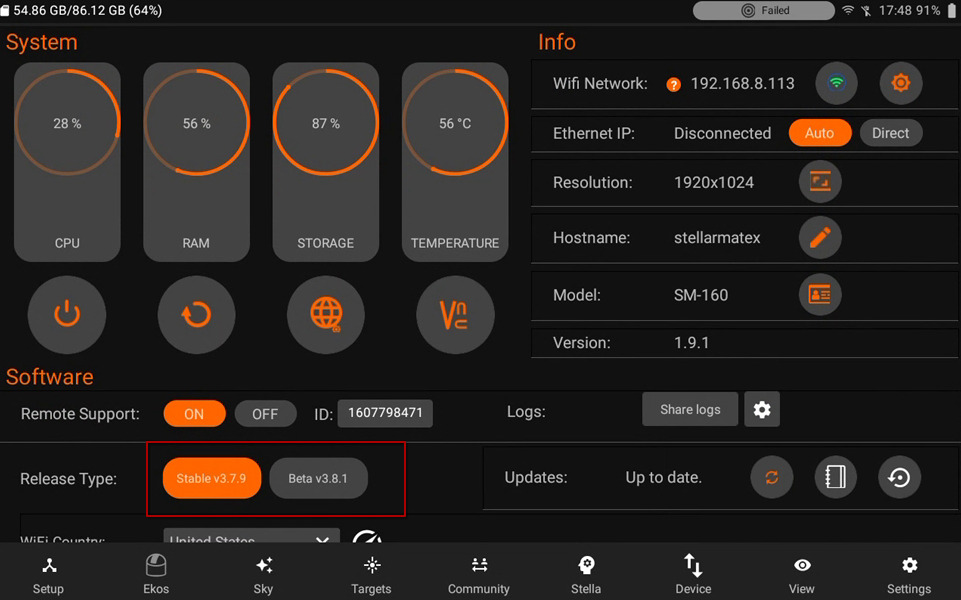961x600 pixels.
Task: Open the Settings tab
Action: [909, 574]
